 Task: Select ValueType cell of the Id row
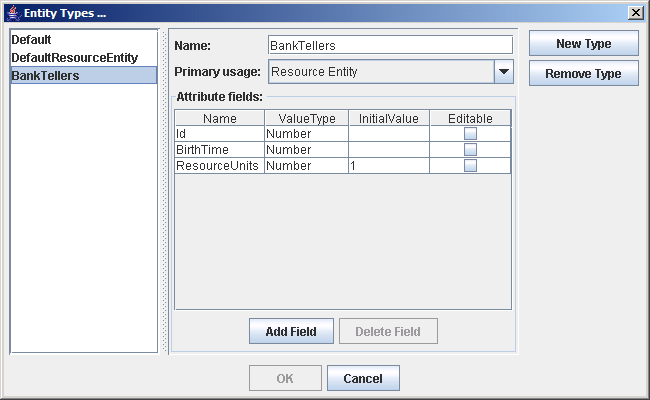click(306, 133)
